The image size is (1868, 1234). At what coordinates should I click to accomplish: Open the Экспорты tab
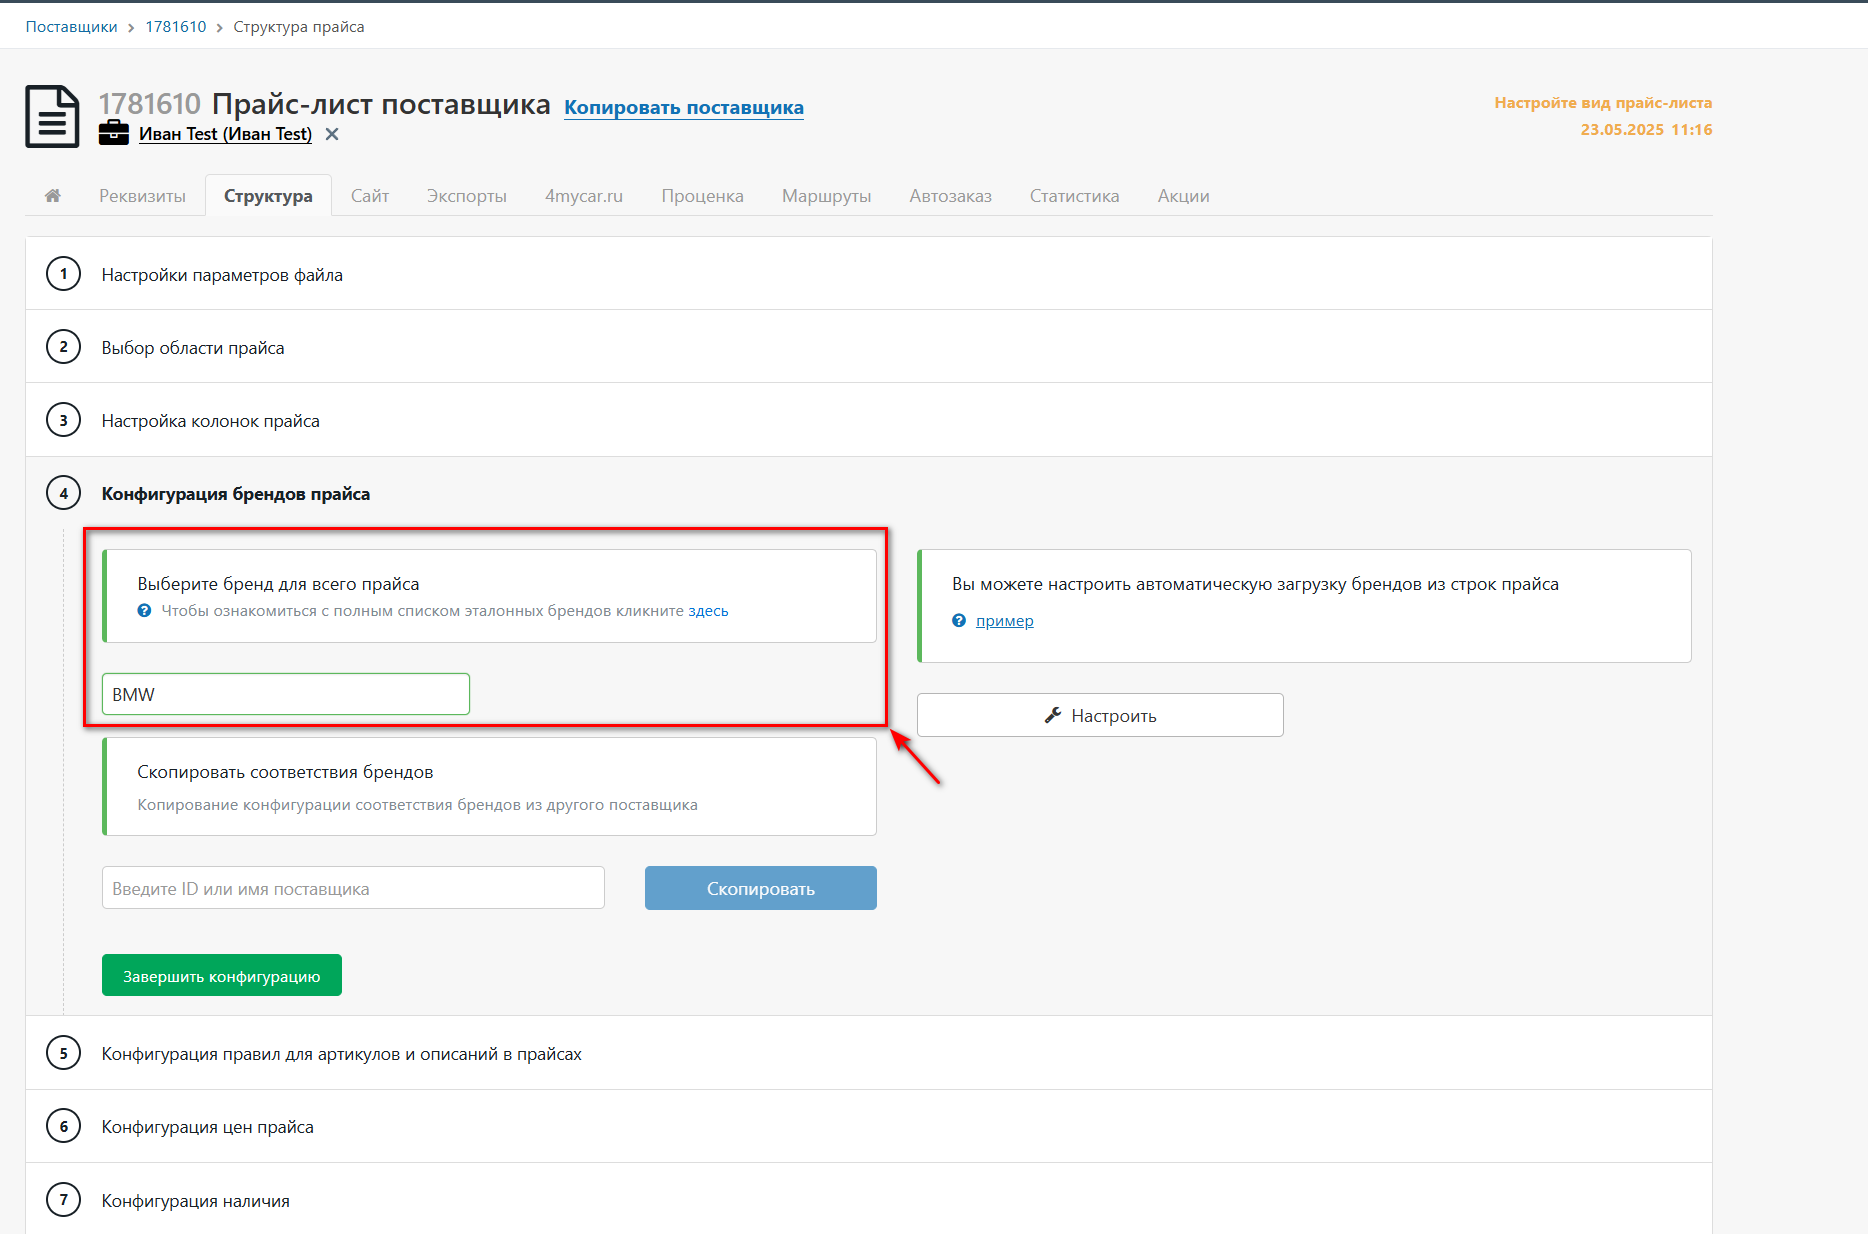(467, 196)
